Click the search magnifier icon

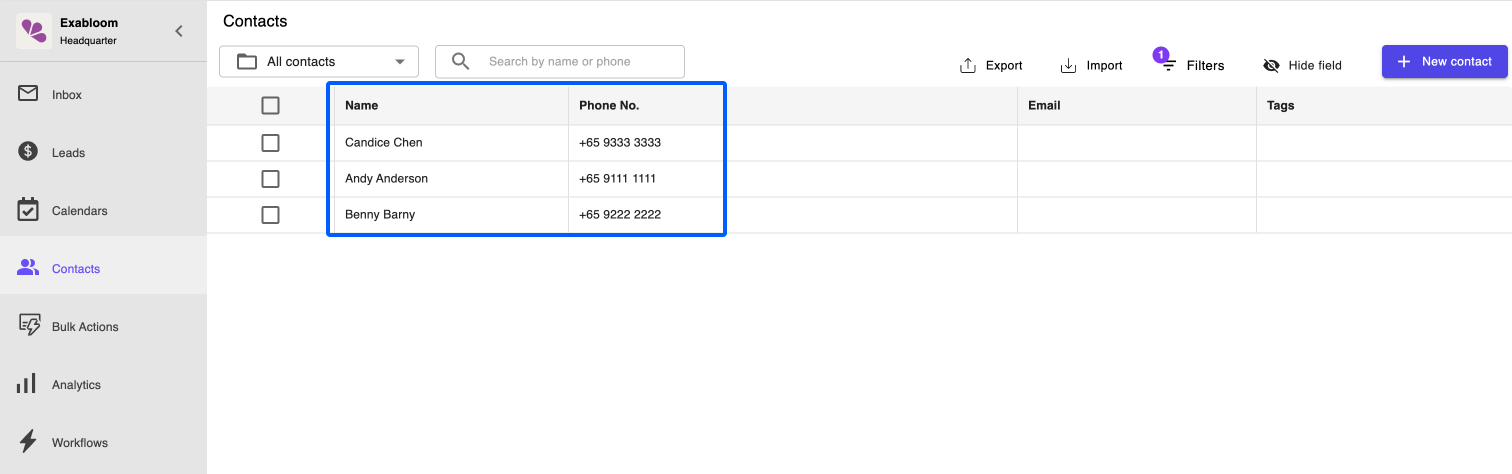[x=461, y=61]
